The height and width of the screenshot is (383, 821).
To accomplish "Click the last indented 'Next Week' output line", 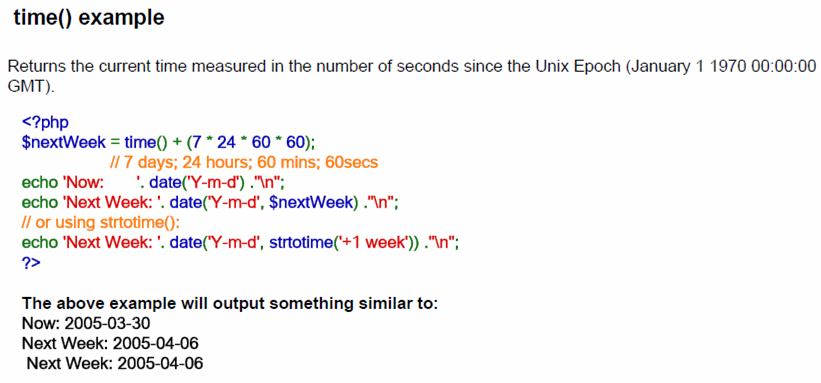I will tap(115, 363).
